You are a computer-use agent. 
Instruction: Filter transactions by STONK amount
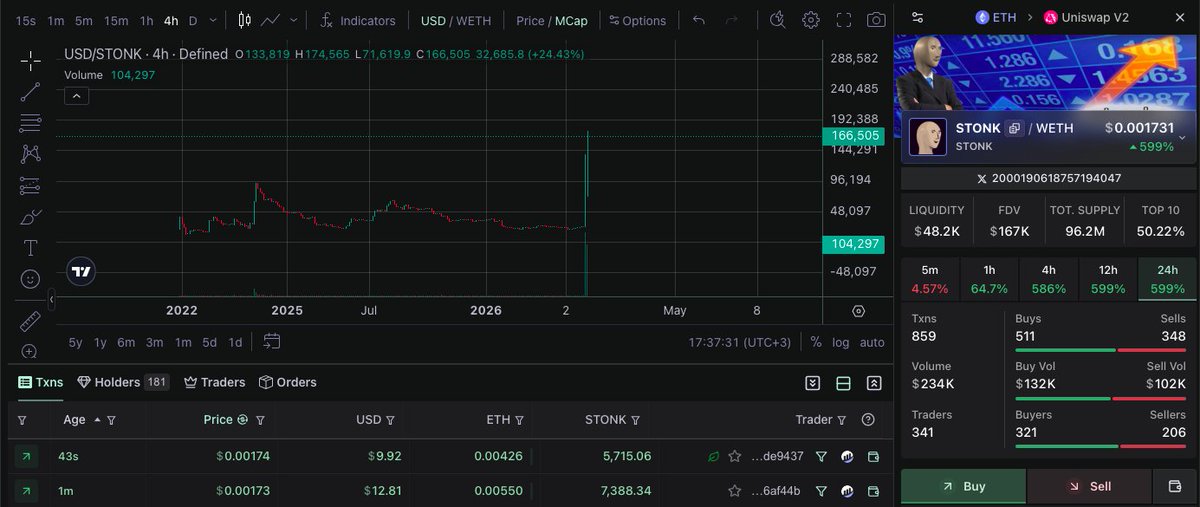click(x=635, y=420)
